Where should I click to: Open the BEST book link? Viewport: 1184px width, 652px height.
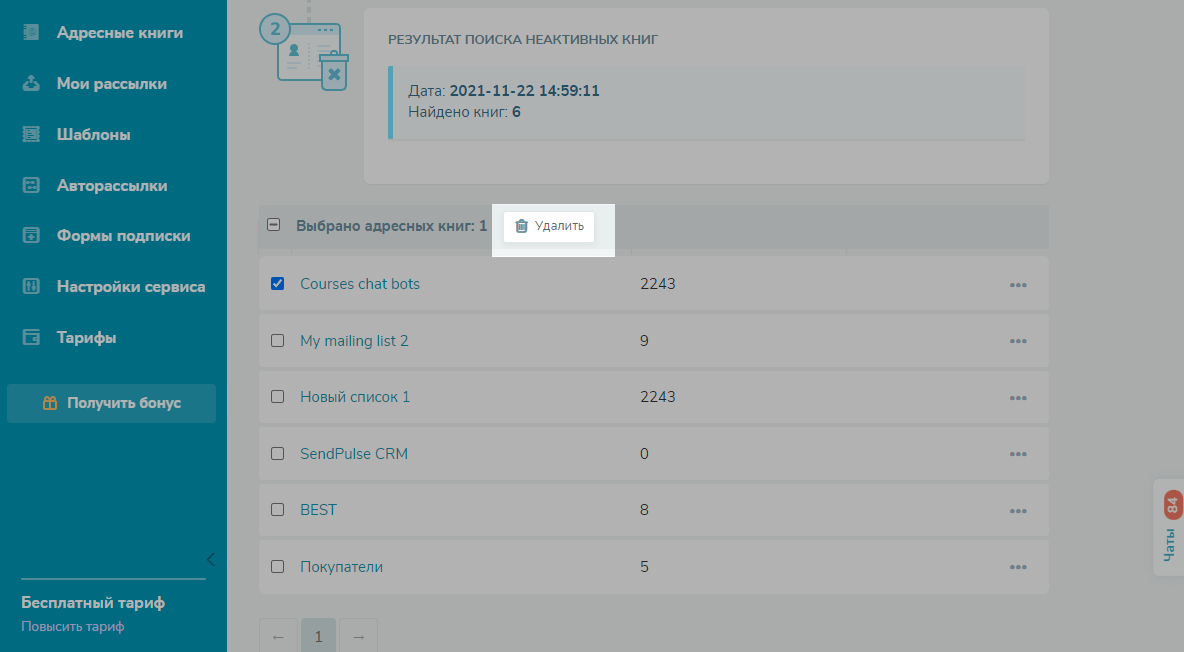318,509
